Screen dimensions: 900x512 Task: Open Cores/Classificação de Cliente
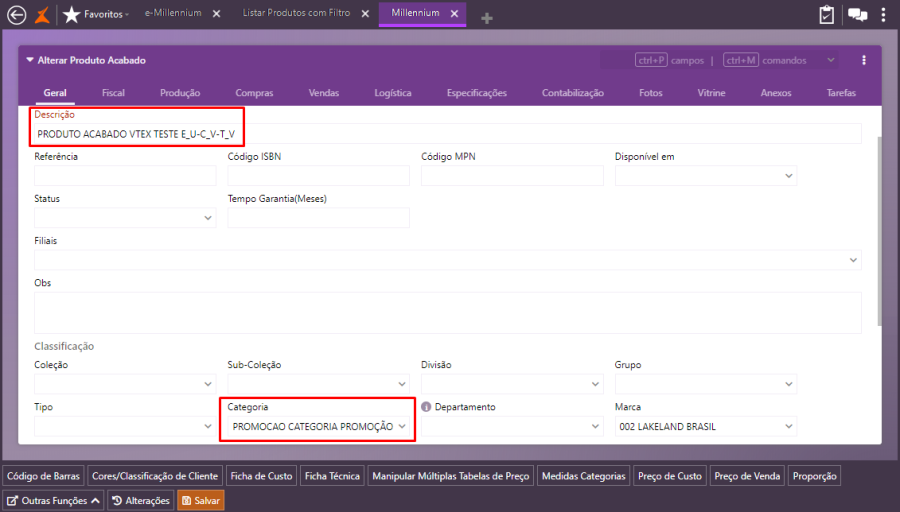(x=155, y=476)
